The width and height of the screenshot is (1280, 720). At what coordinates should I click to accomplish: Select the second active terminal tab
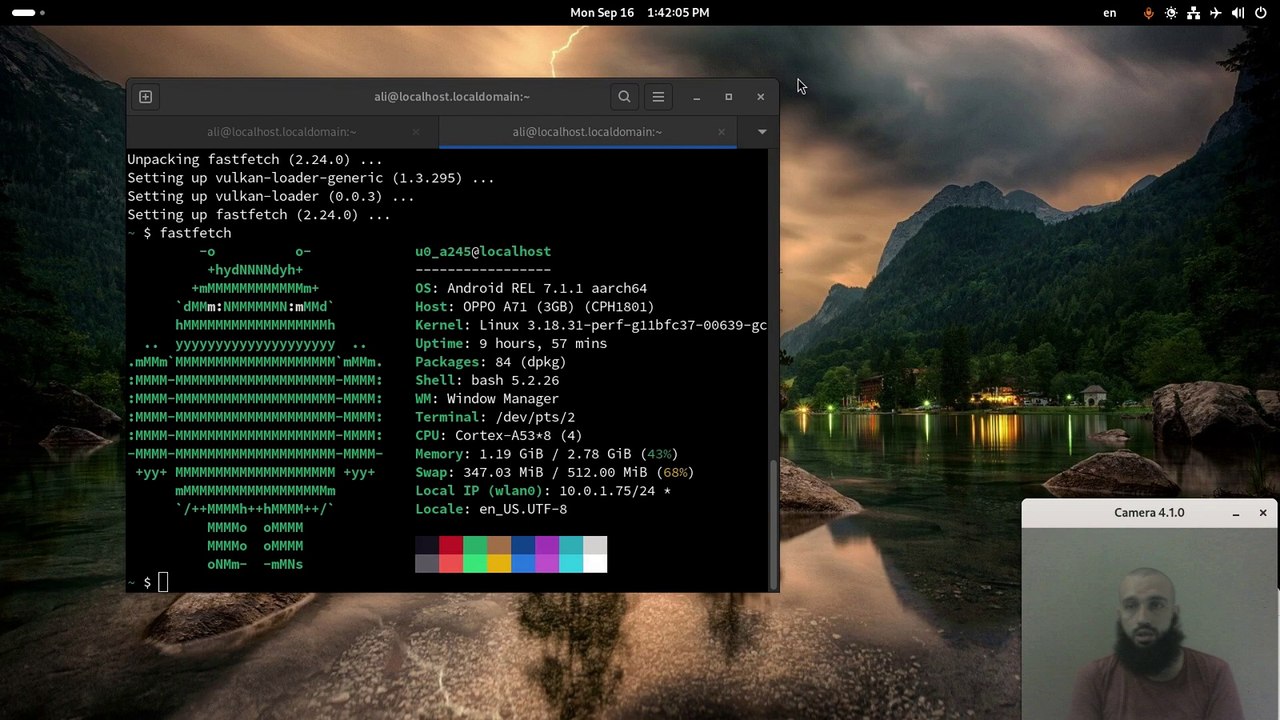click(x=587, y=132)
